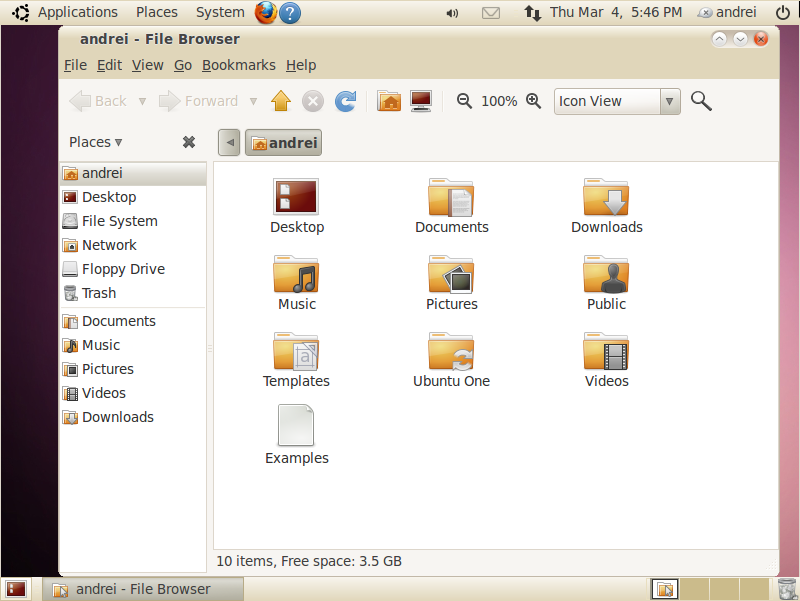Open the File menu

pos(75,65)
